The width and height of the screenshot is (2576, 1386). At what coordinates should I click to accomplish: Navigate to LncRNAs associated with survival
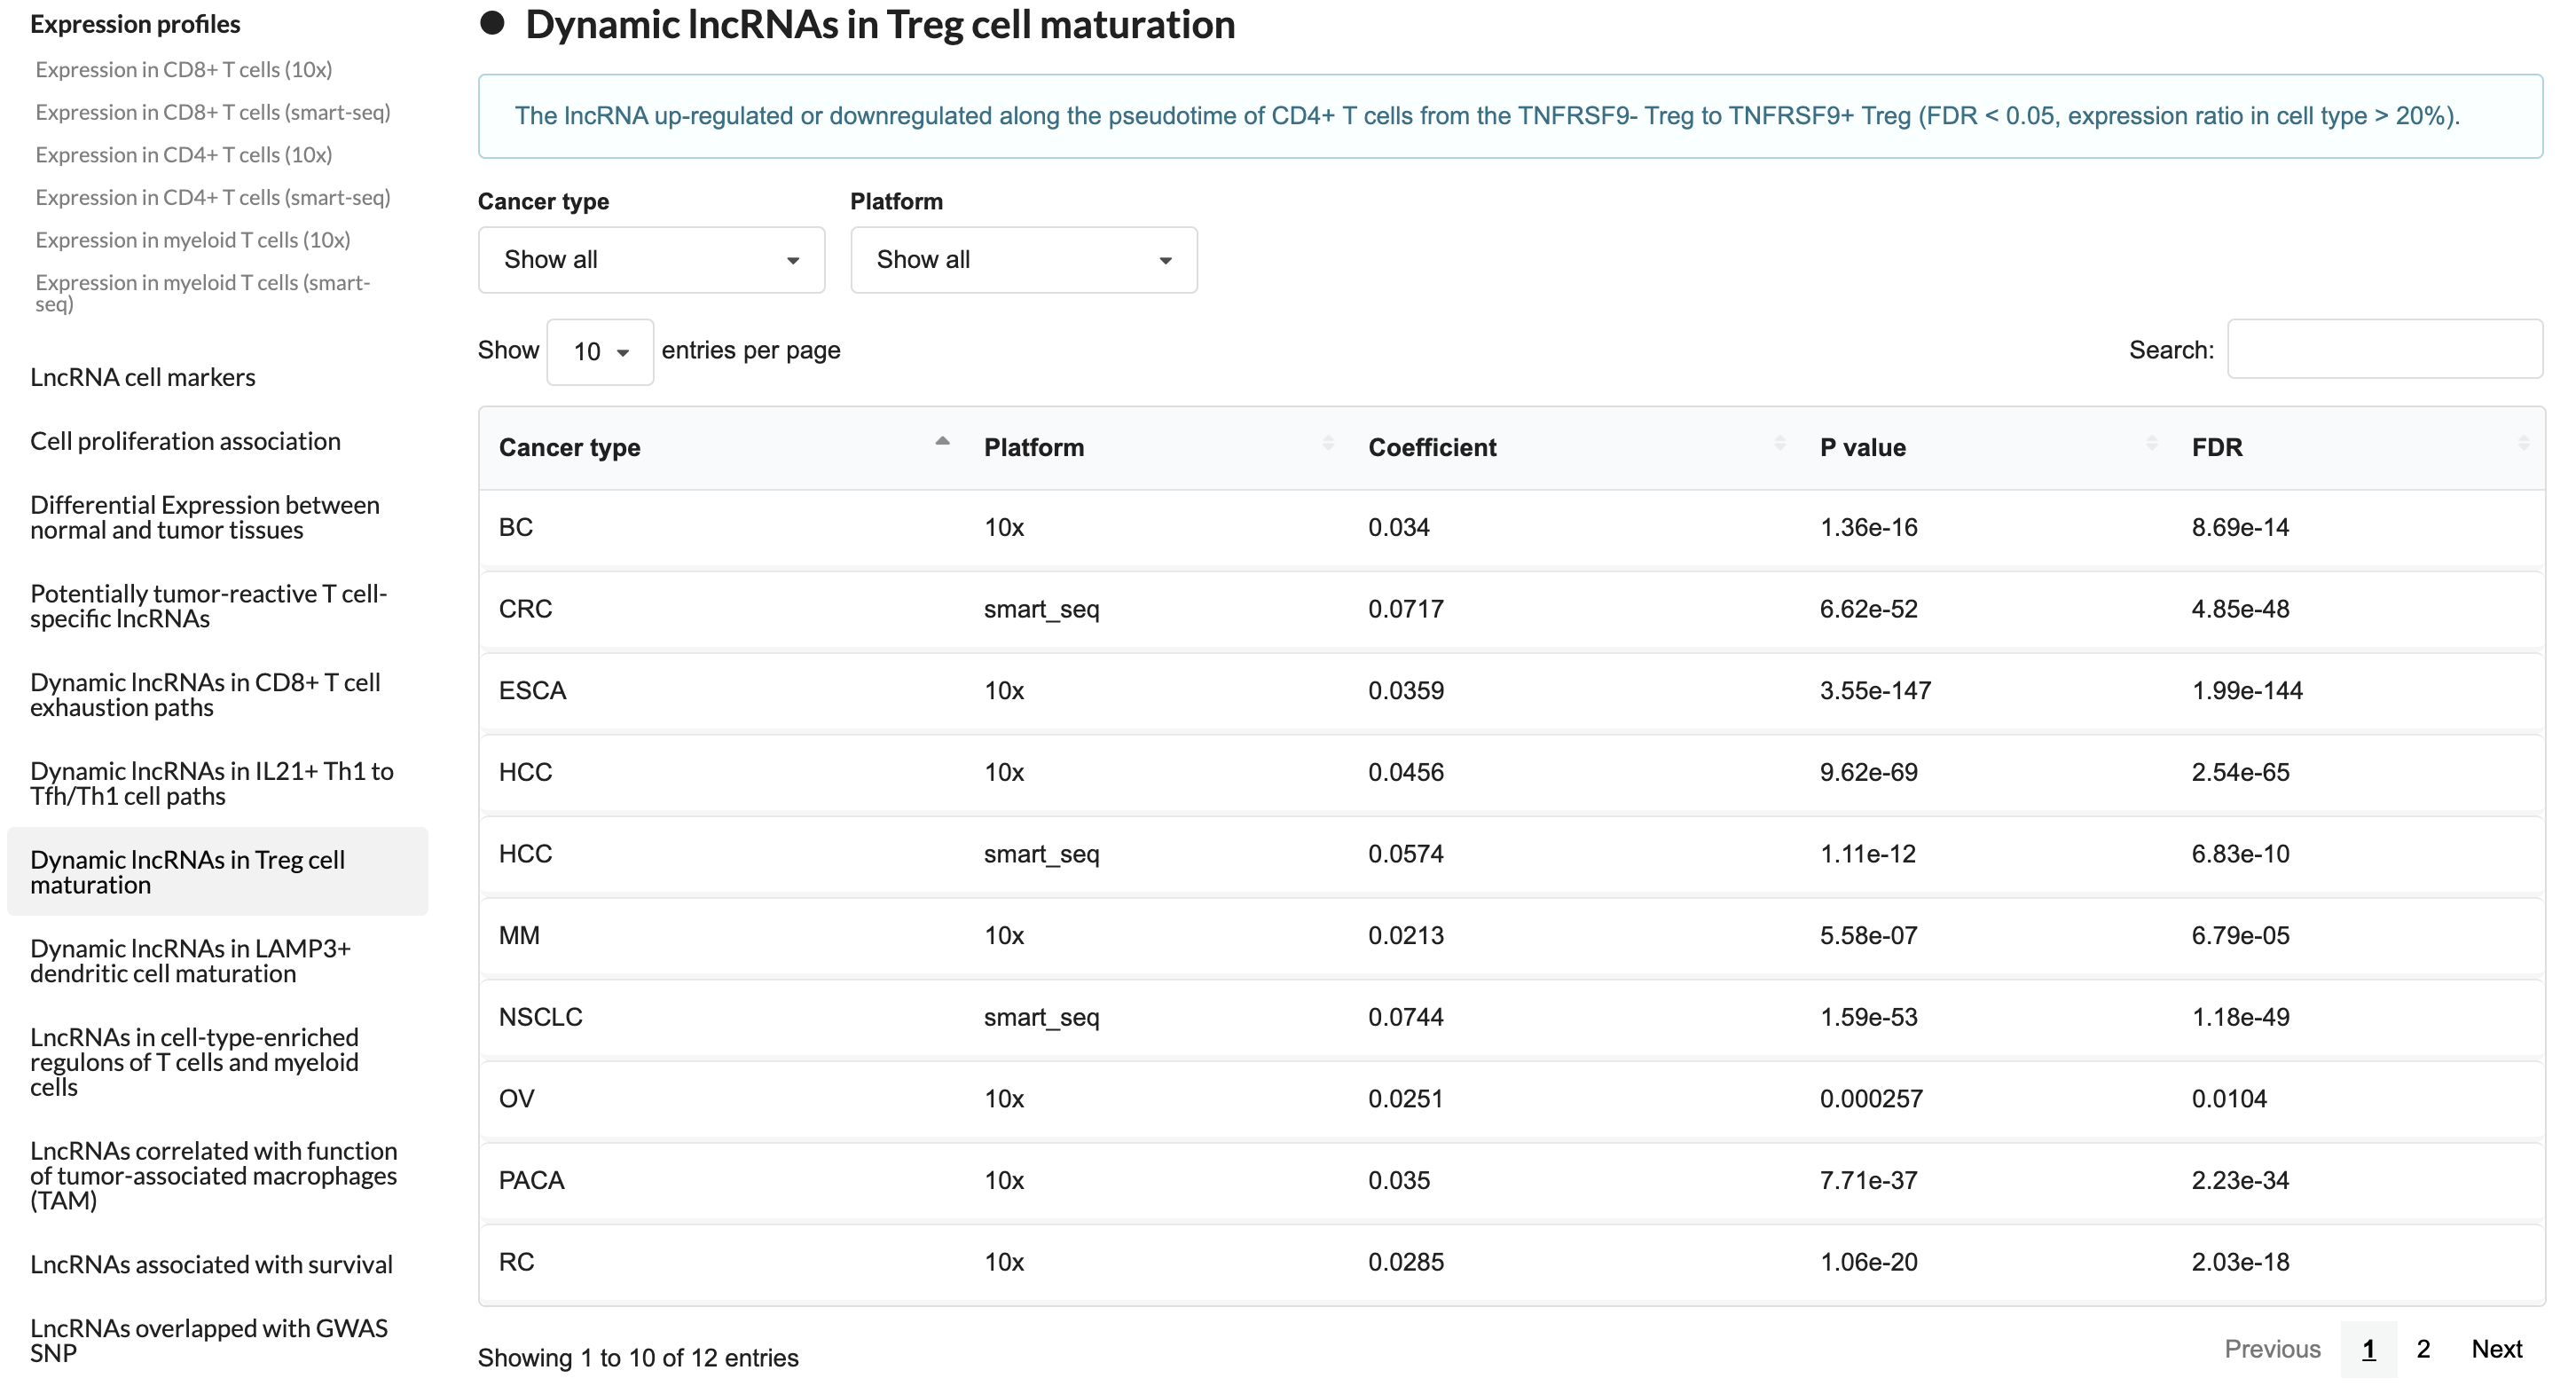coord(211,1264)
